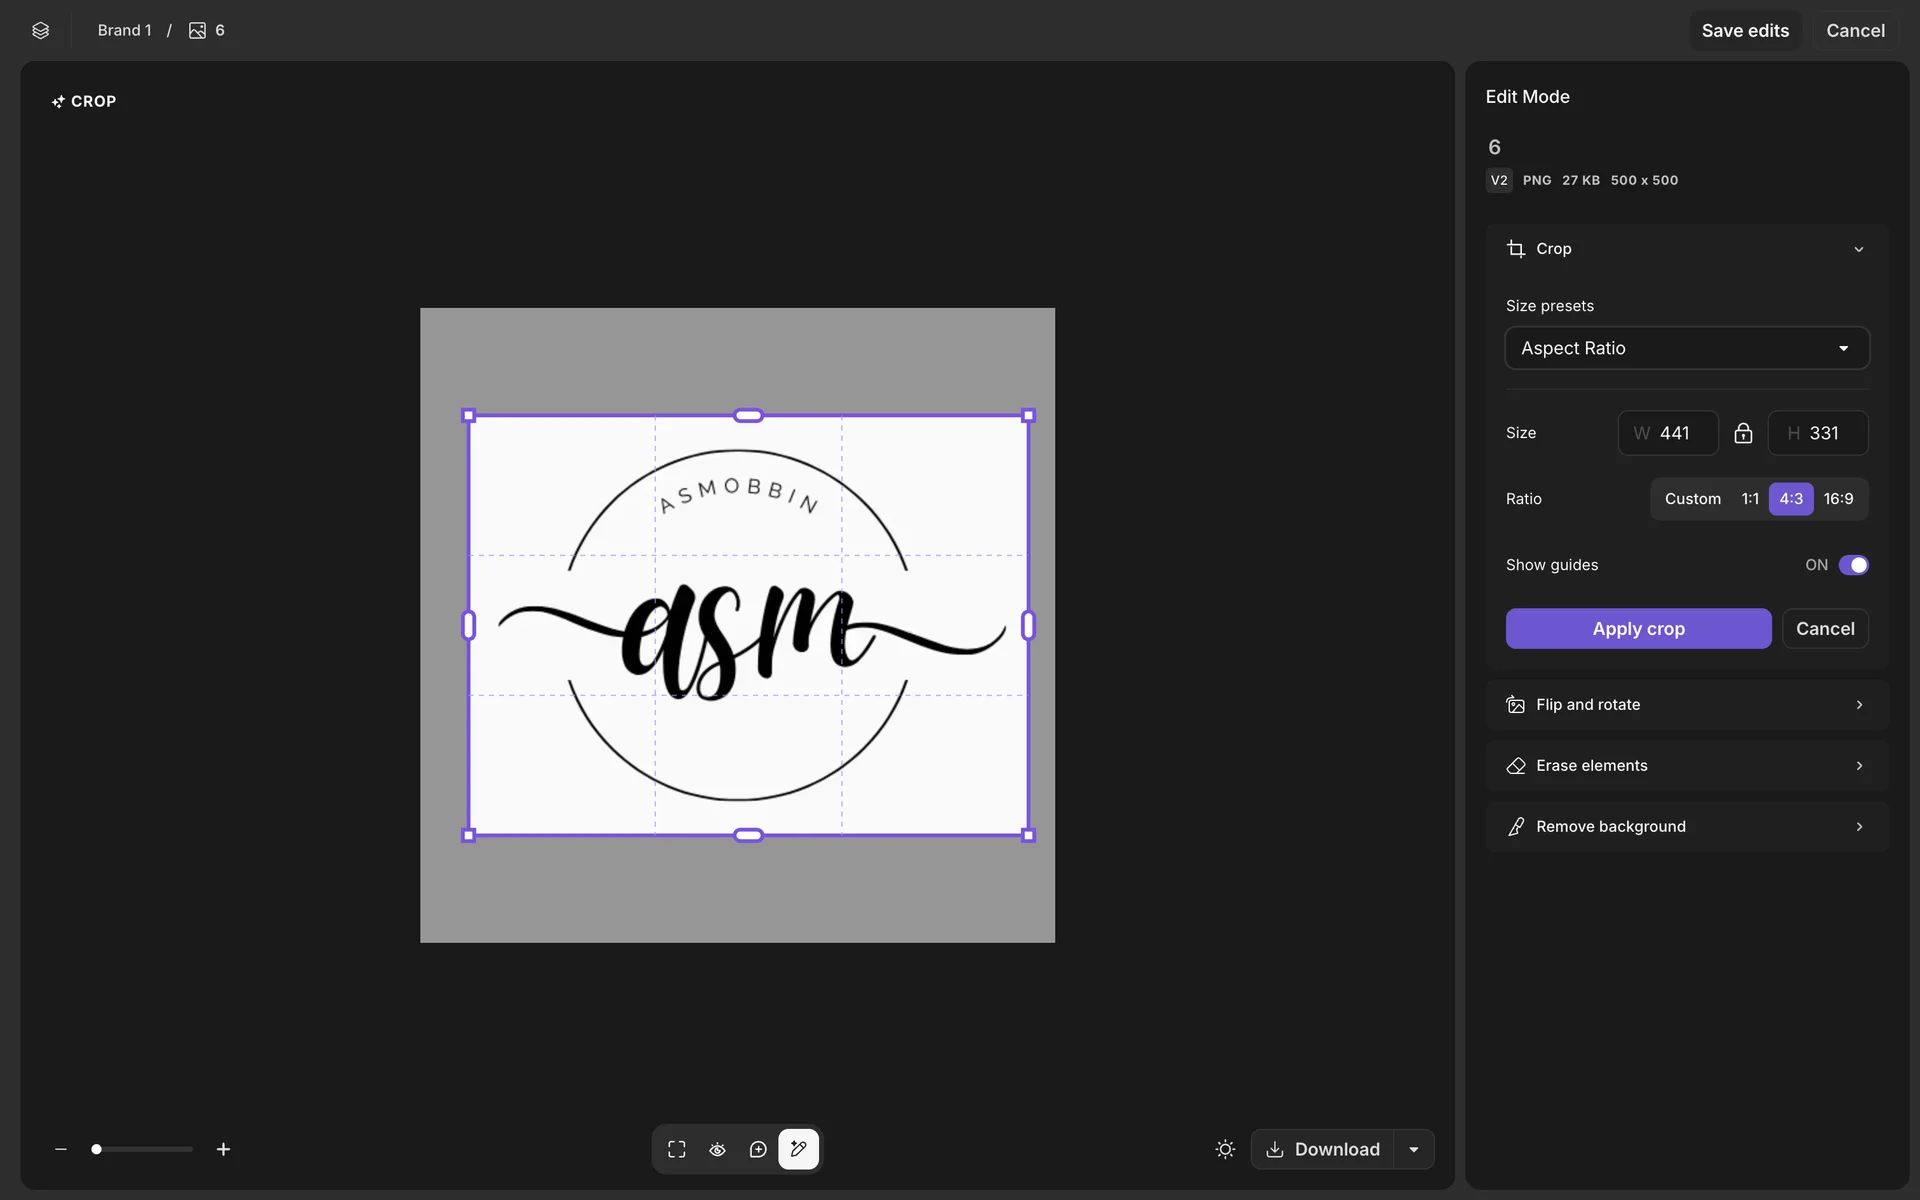Click the edit pencil icon in bottom toolbar
The width and height of the screenshot is (1920, 1200).
pos(798,1149)
